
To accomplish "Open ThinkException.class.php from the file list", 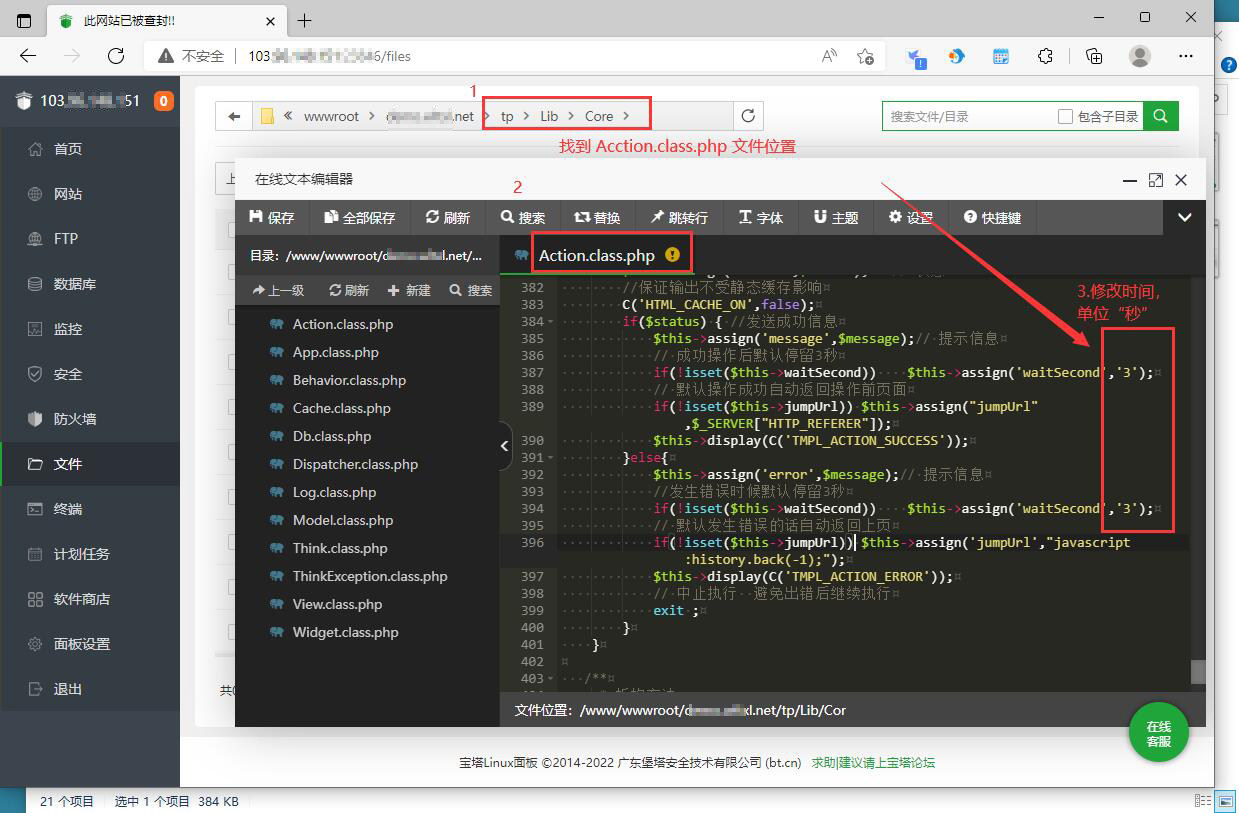I will coord(370,576).
